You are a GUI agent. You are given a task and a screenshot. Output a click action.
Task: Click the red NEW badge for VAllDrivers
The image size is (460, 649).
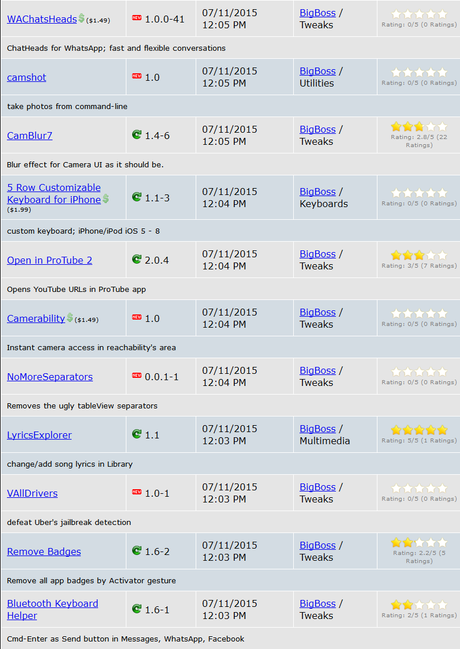(137, 492)
